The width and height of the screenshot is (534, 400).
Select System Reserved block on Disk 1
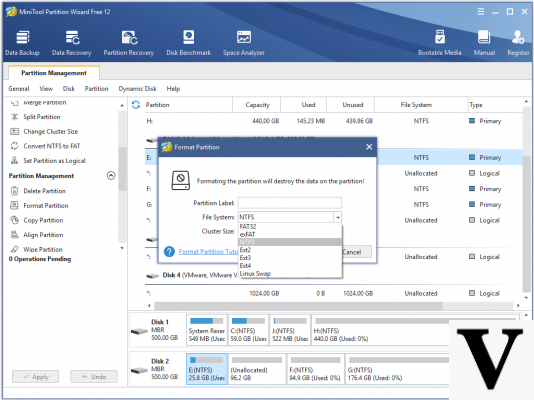[x=206, y=330]
